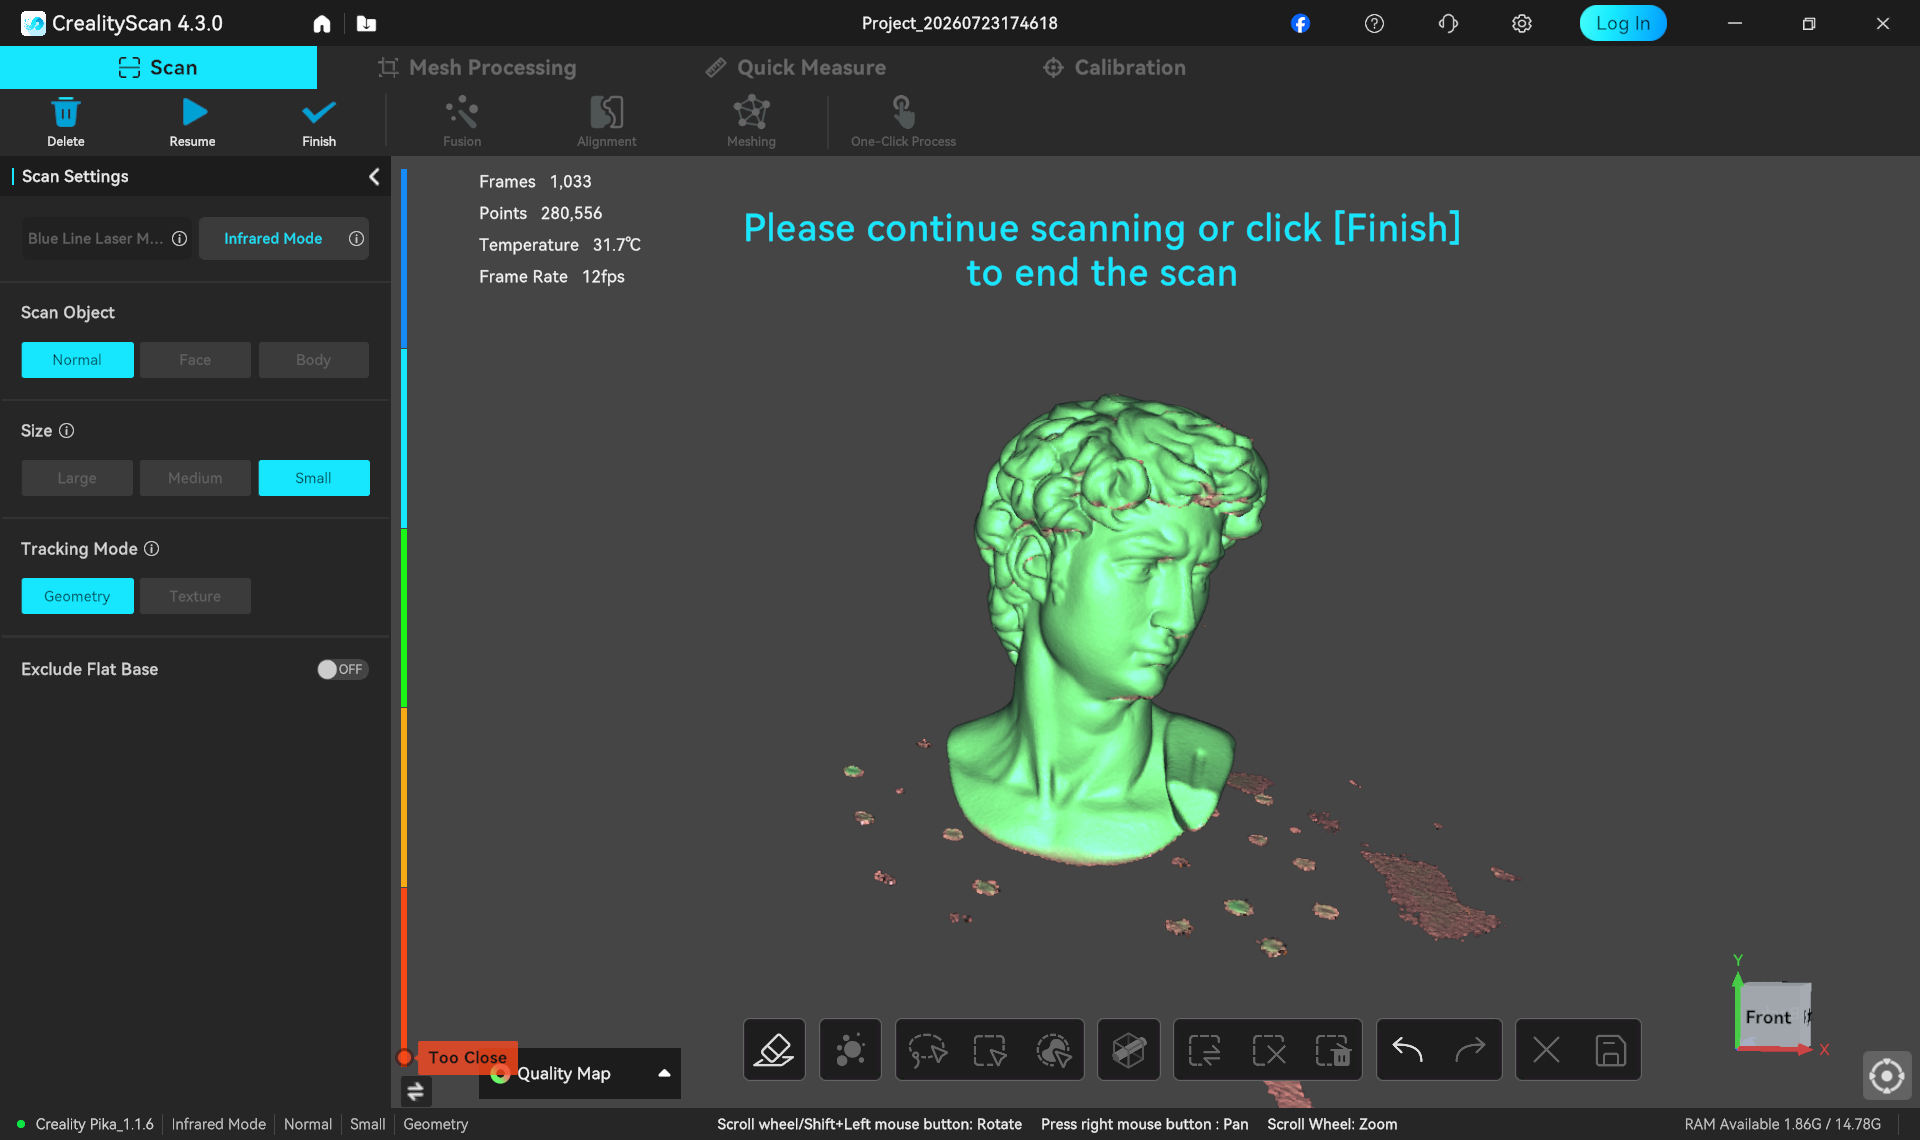Screen dimensions: 1920x1140
Task: Open the help question mark icon
Action: pos(1374,23)
